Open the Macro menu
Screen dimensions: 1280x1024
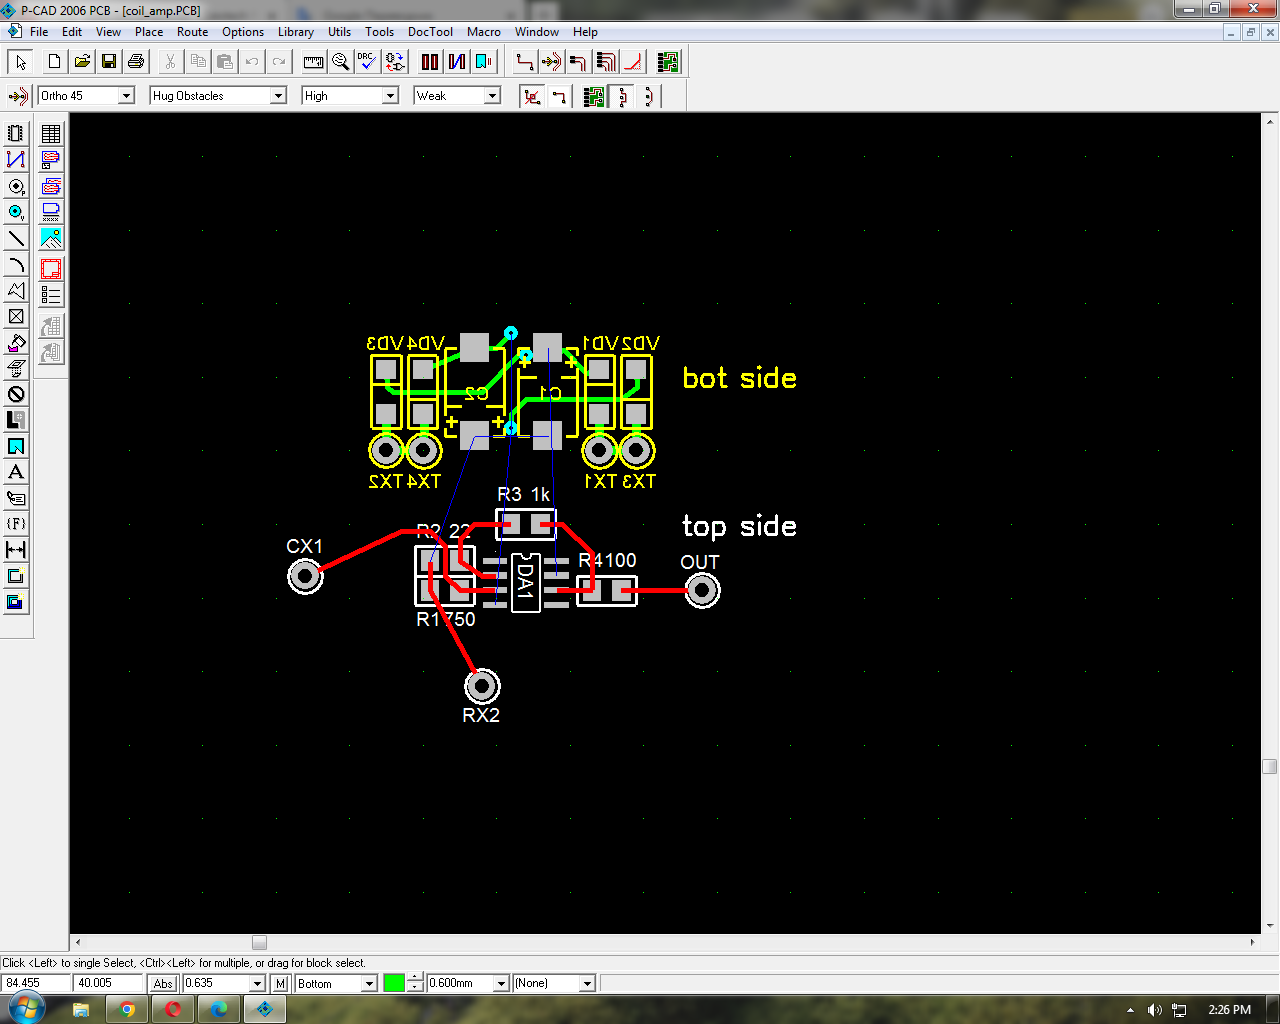tap(484, 32)
